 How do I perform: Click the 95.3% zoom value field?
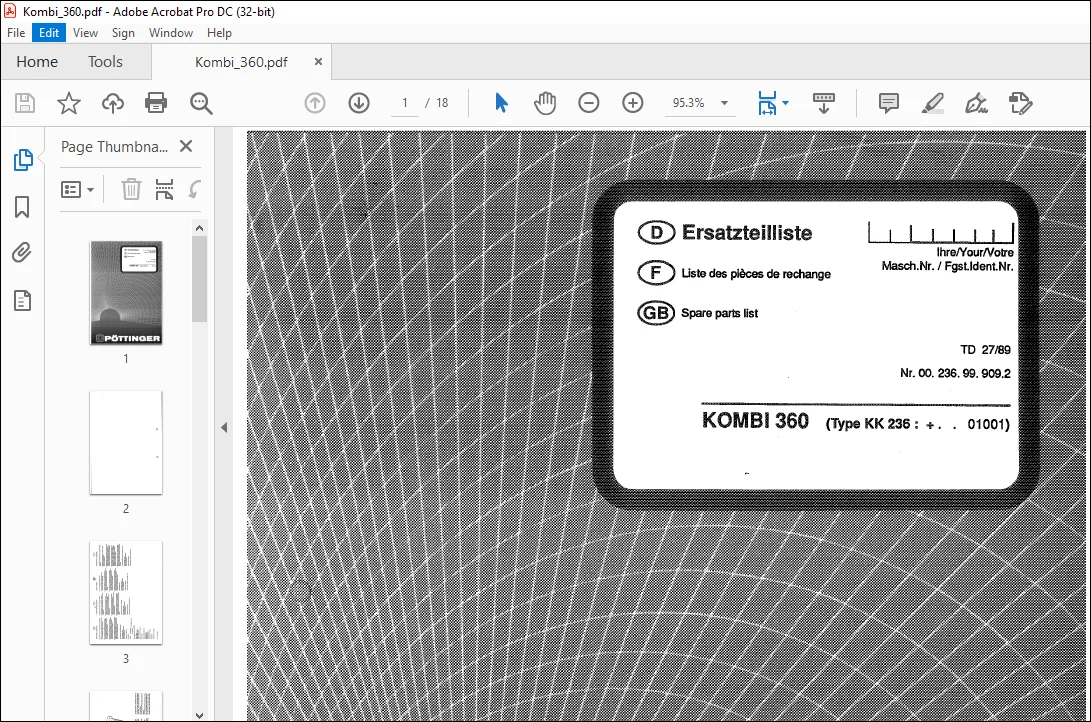(689, 103)
